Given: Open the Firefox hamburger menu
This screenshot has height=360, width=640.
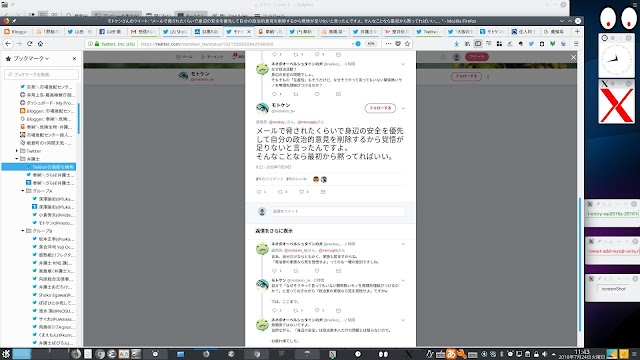Looking at the screenshot, I should [x=576, y=44].
